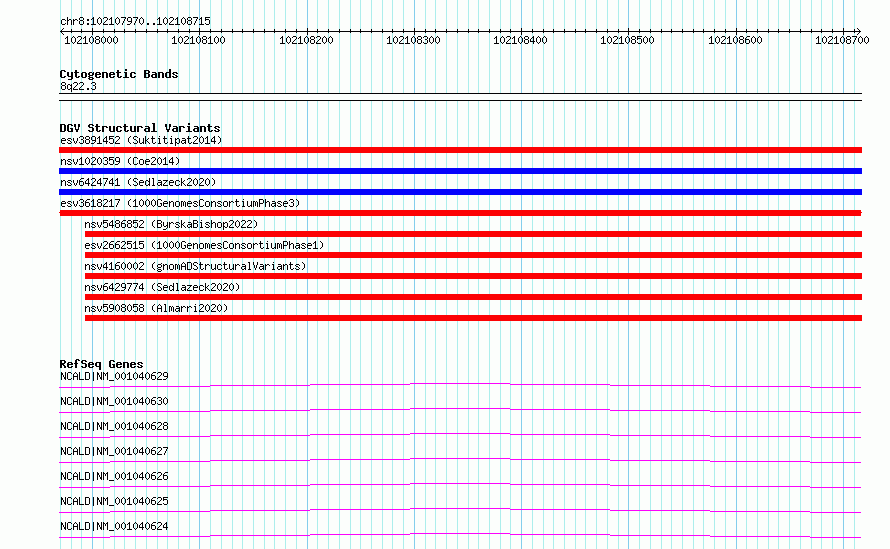Select variant label nsv6424741 (Sedlazeck2020)
Image resolution: width=890 pixels, height=549 pixels.
coord(138,182)
